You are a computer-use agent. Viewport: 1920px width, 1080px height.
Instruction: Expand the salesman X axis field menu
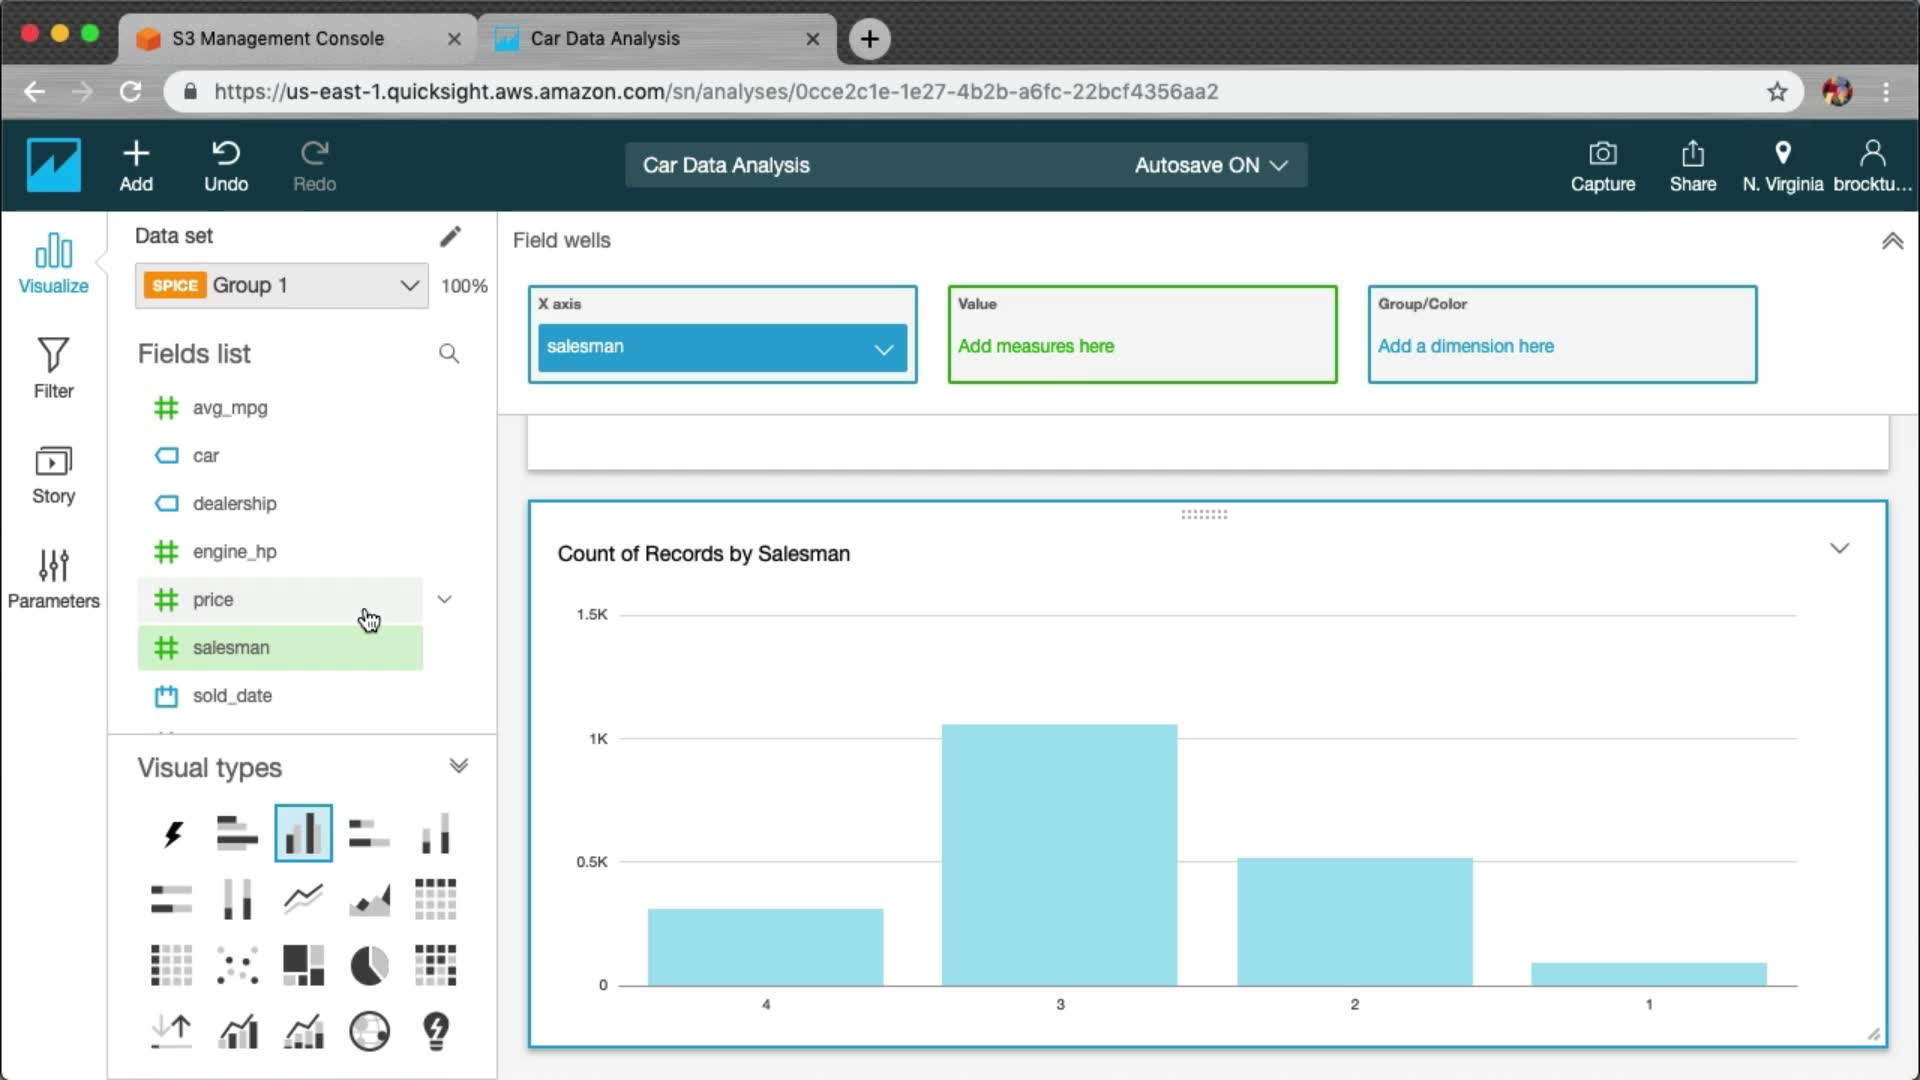point(883,349)
